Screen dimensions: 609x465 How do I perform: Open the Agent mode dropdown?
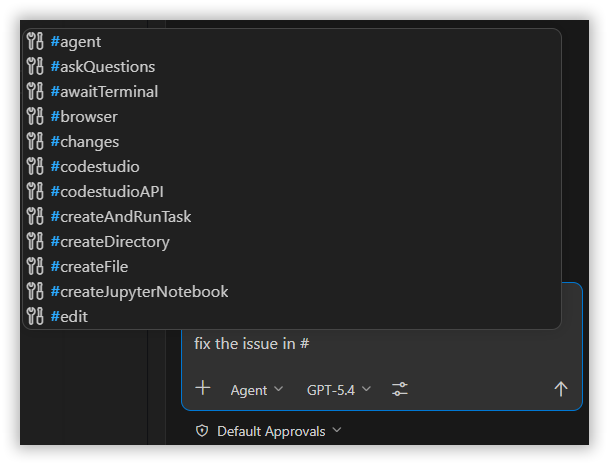pyautogui.click(x=257, y=390)
